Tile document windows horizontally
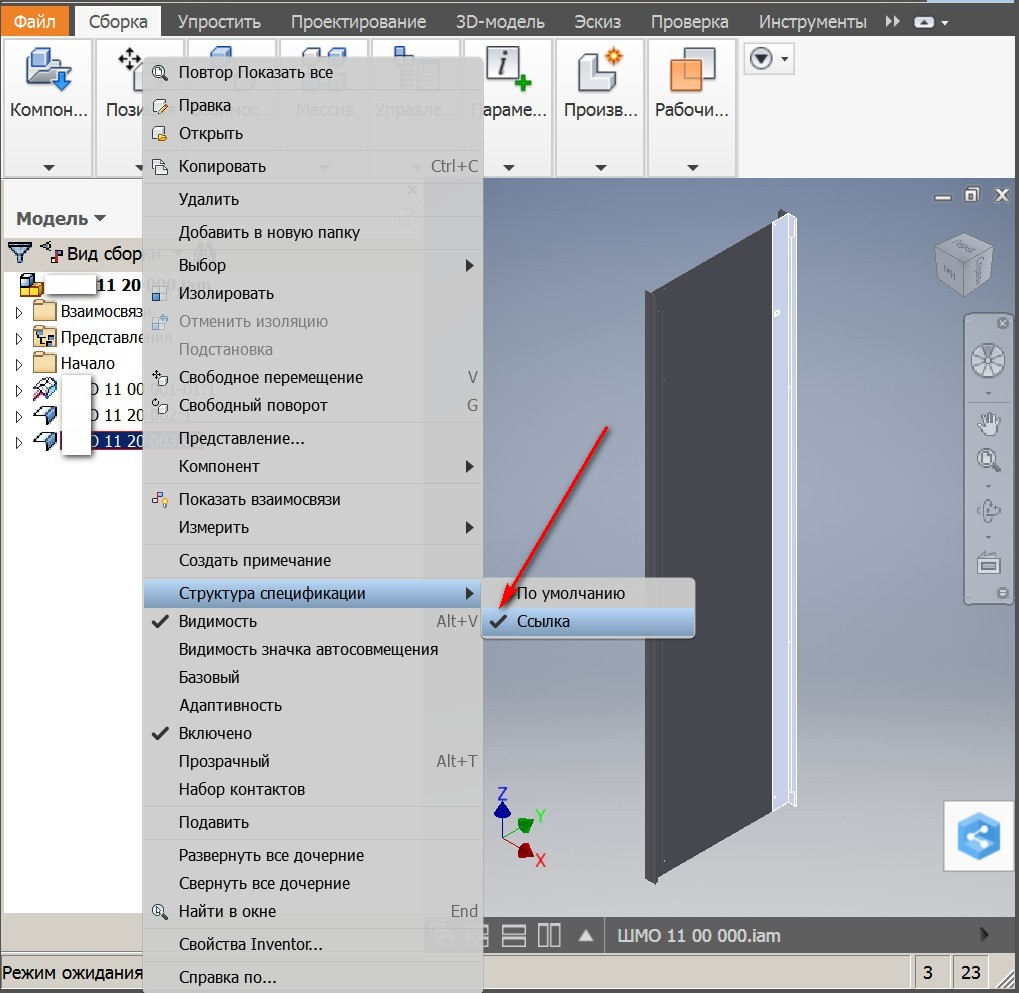1019x993 pixels. [513, 936]
